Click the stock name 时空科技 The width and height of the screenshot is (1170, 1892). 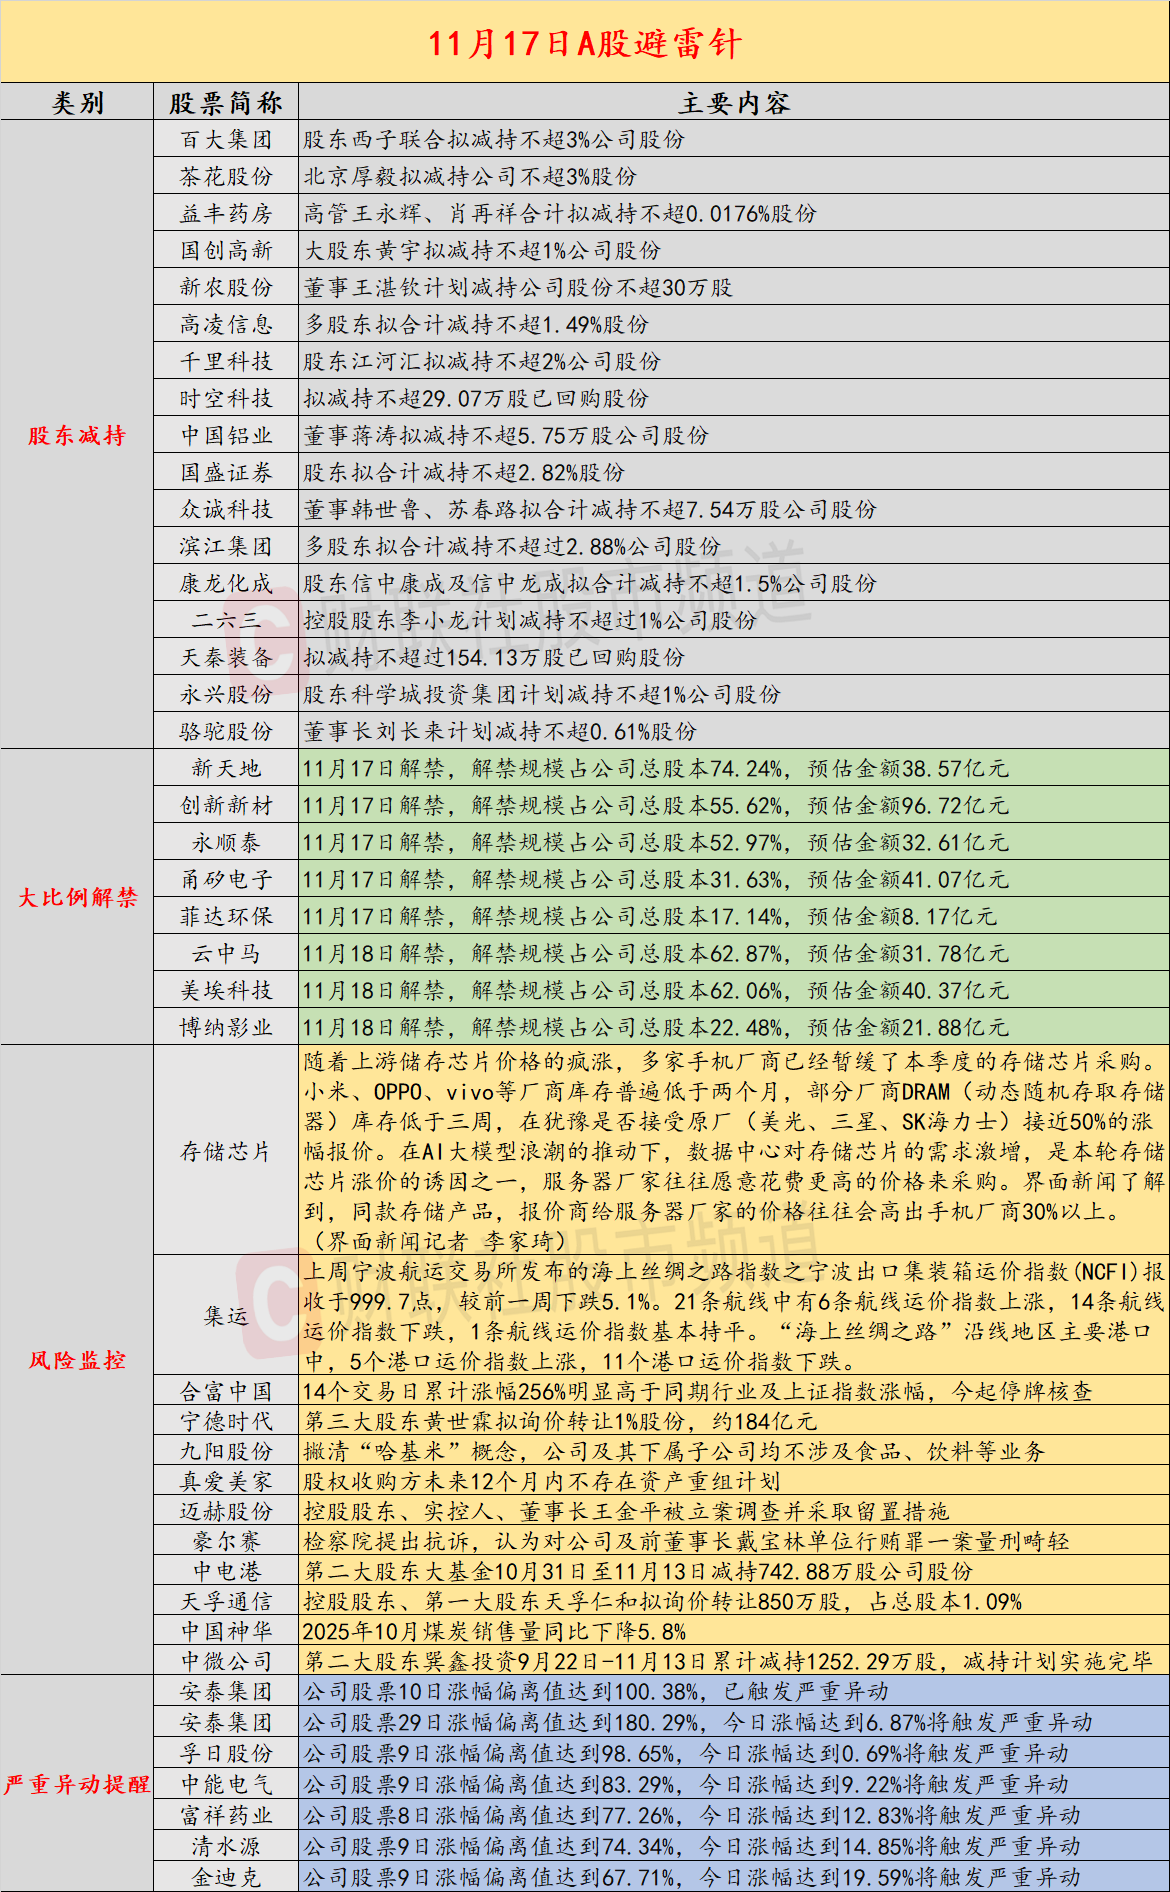[x=226, y=399]
